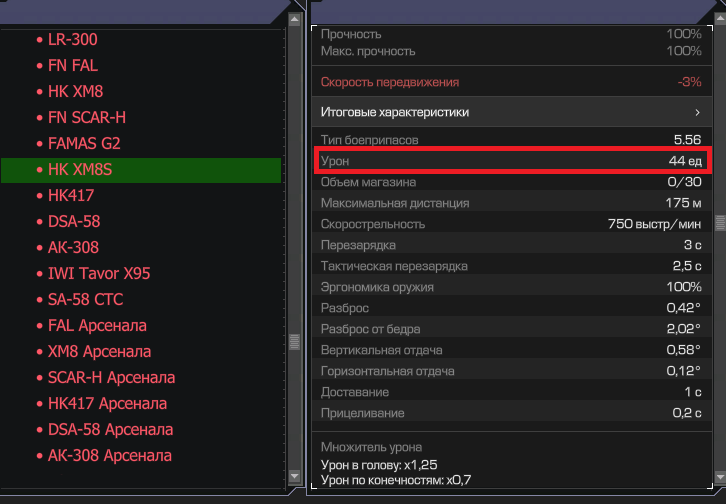The height and width of the screenshot is (504, 726).
Task: Select HK417 Арсенала entry
Action: pos(107,403)
